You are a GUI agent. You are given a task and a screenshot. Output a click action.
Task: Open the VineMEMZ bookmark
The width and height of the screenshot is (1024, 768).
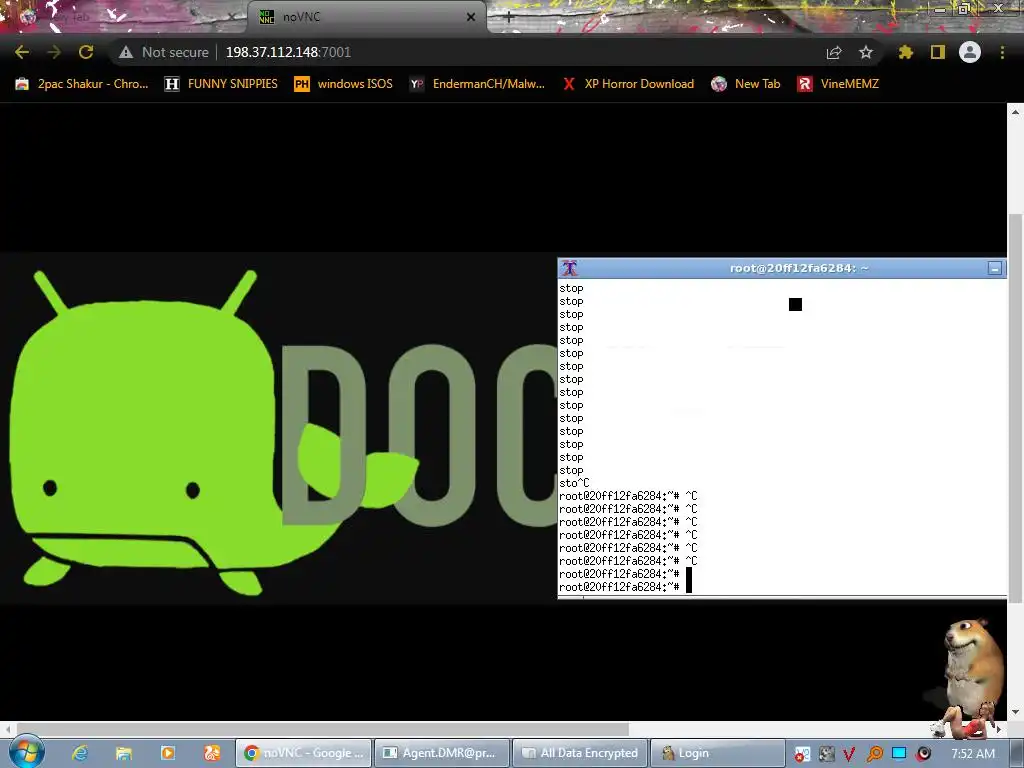pyautogui.click(x=838, y=84)
